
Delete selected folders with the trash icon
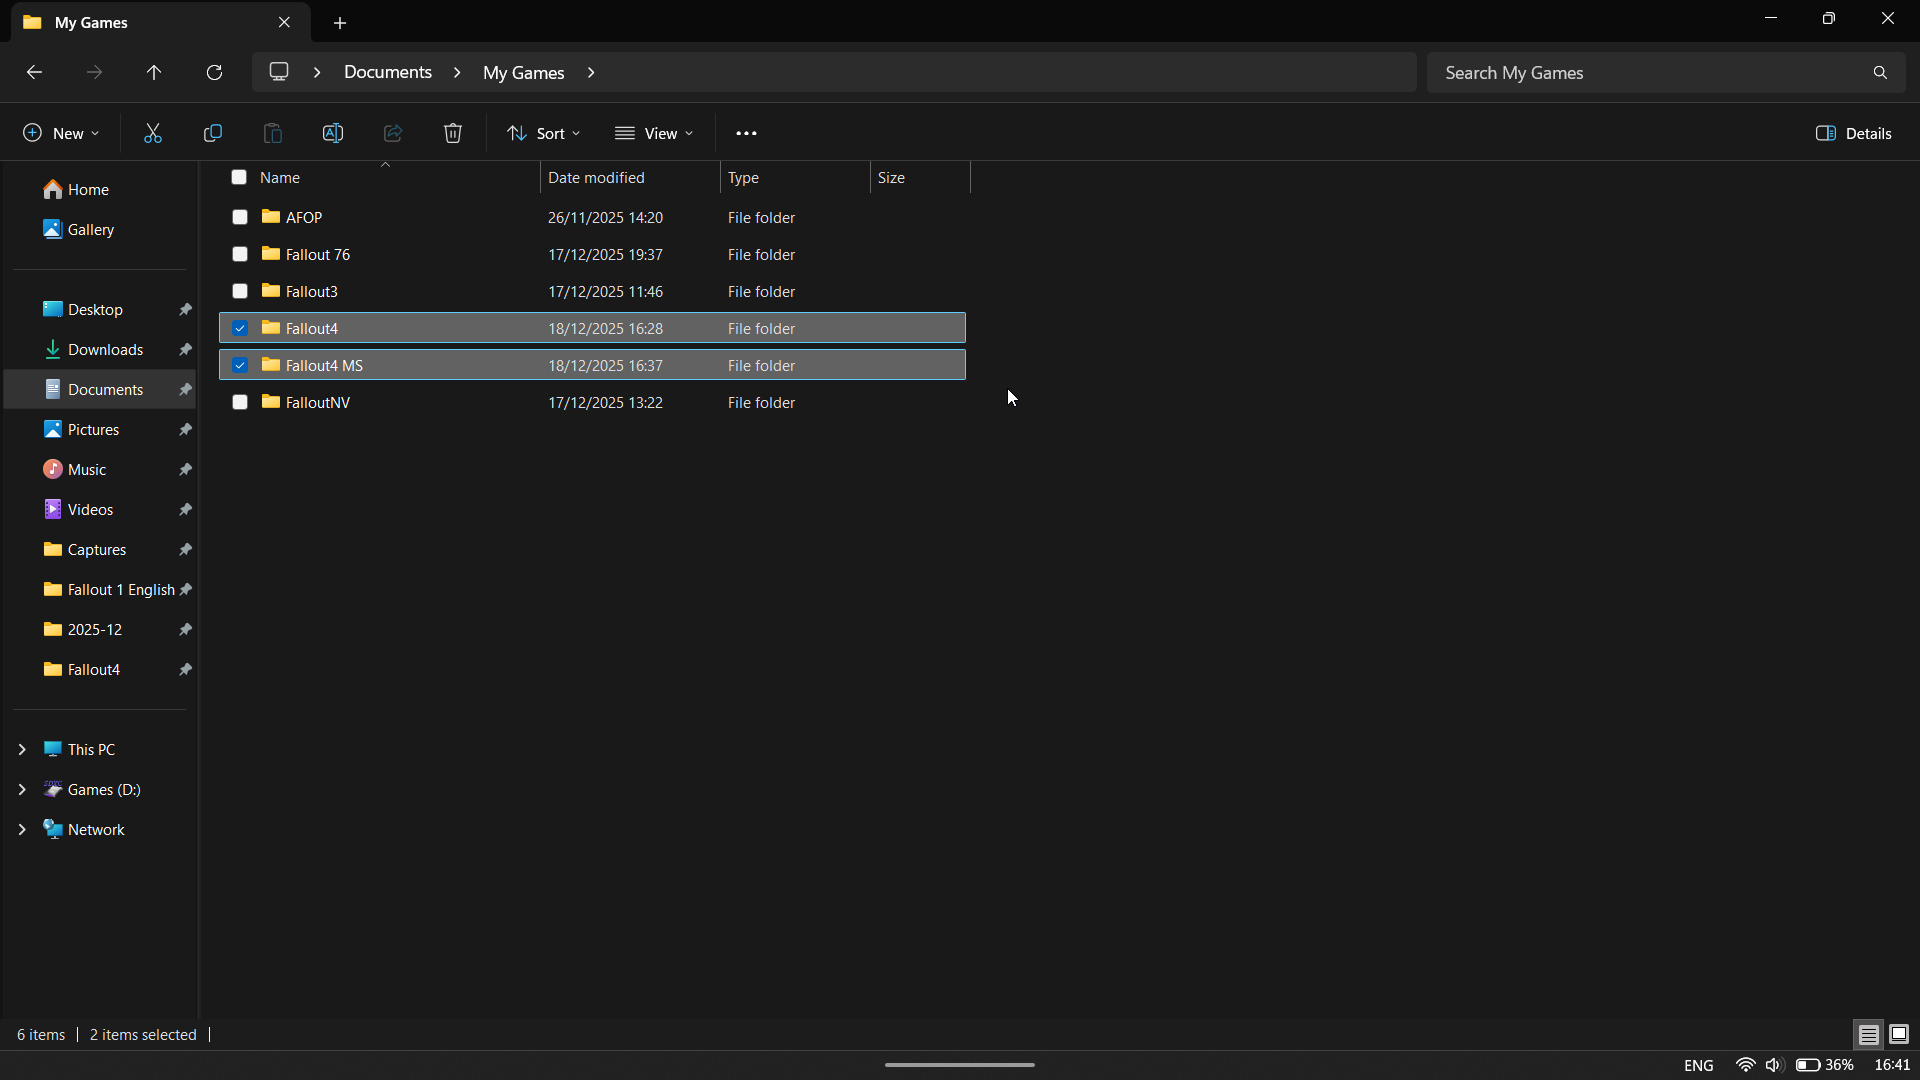pos(452,132)
